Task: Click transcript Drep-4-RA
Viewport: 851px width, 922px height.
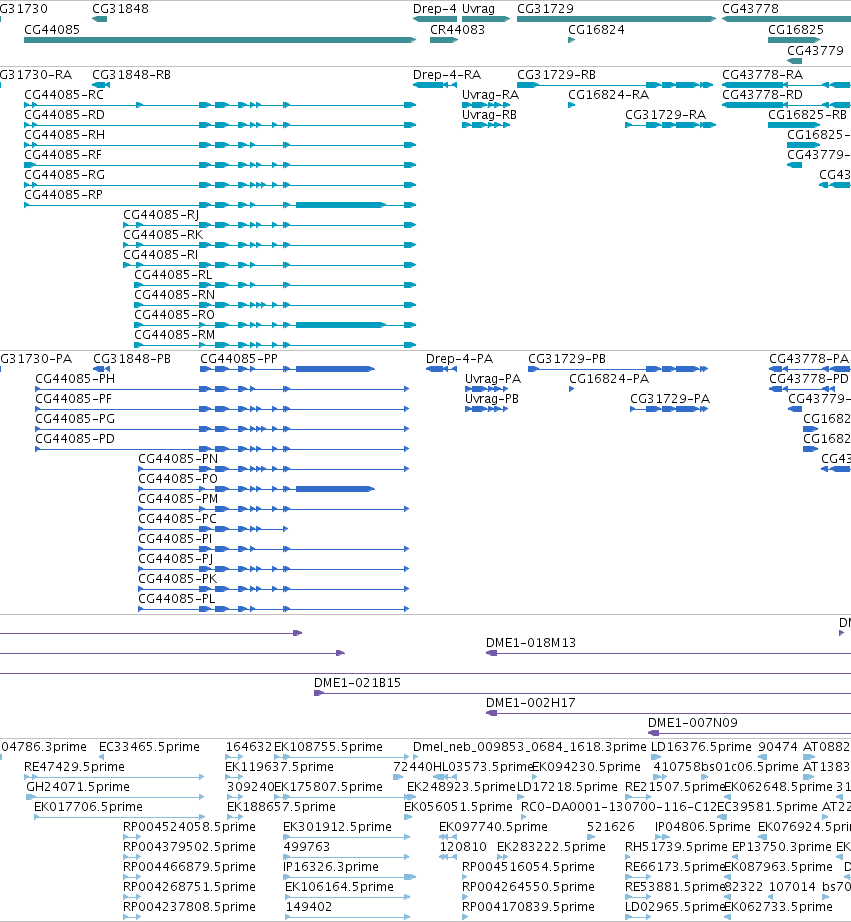Action: coord(447,75)
